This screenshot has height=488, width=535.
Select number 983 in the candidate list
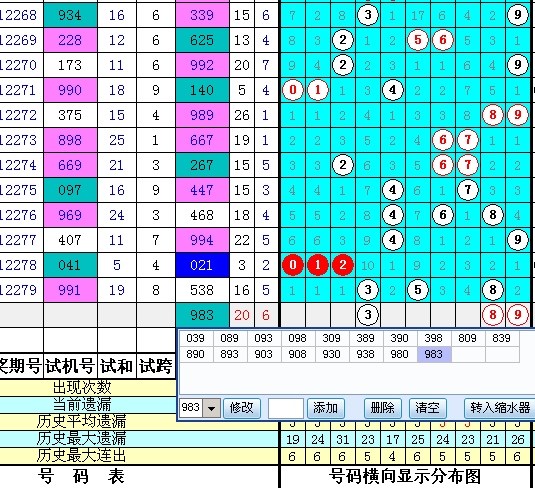(434, 354)
